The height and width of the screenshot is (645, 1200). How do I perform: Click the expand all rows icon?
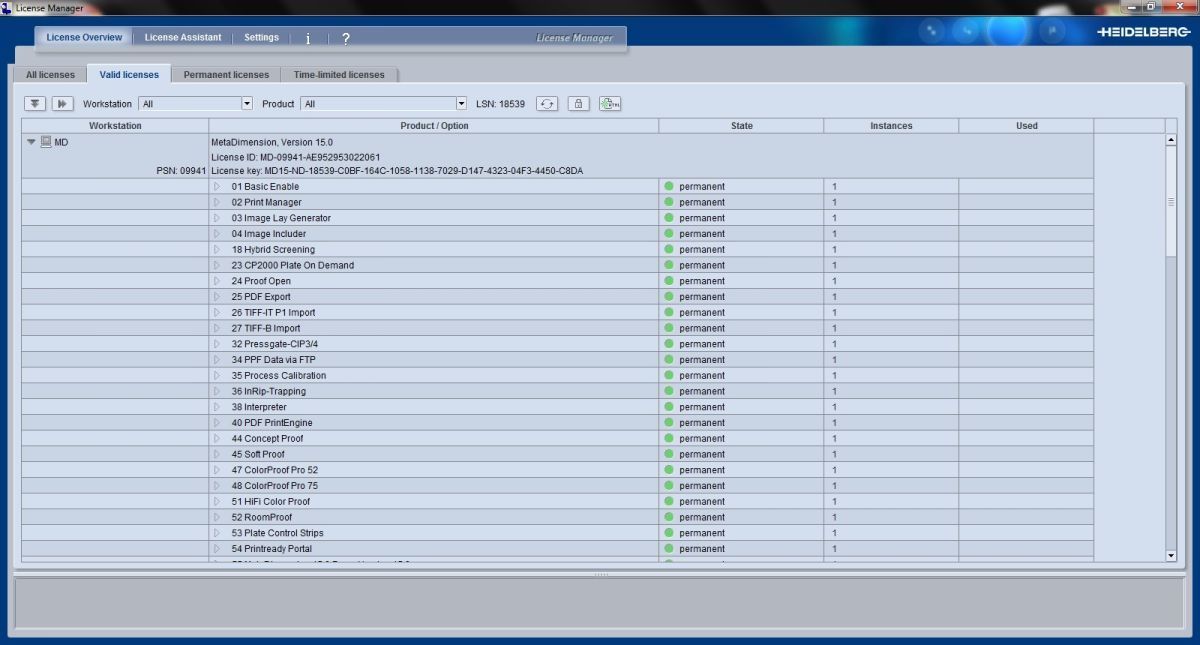pos(36,103)
